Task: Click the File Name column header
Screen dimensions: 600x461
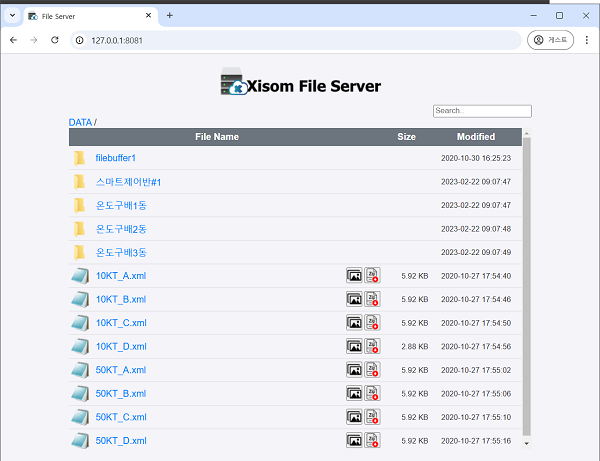Action: coord(217,137)
